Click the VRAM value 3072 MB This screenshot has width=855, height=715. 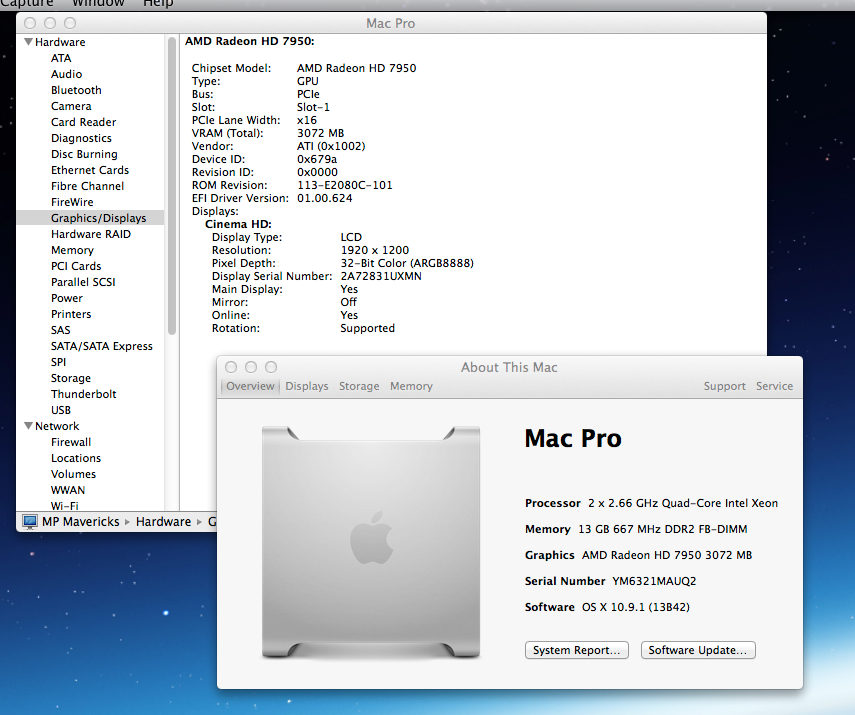pos(321,133)
